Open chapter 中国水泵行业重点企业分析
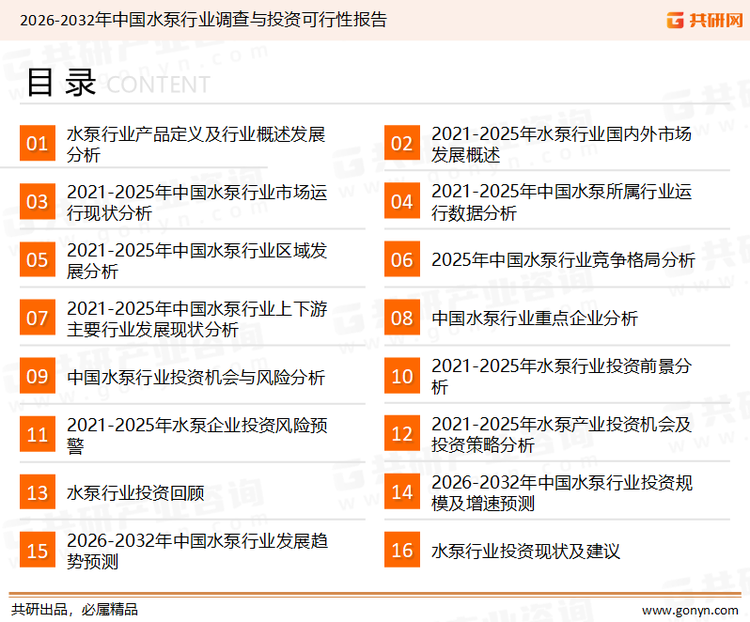This screenshot has width=750, height=622. coord(534,318)
